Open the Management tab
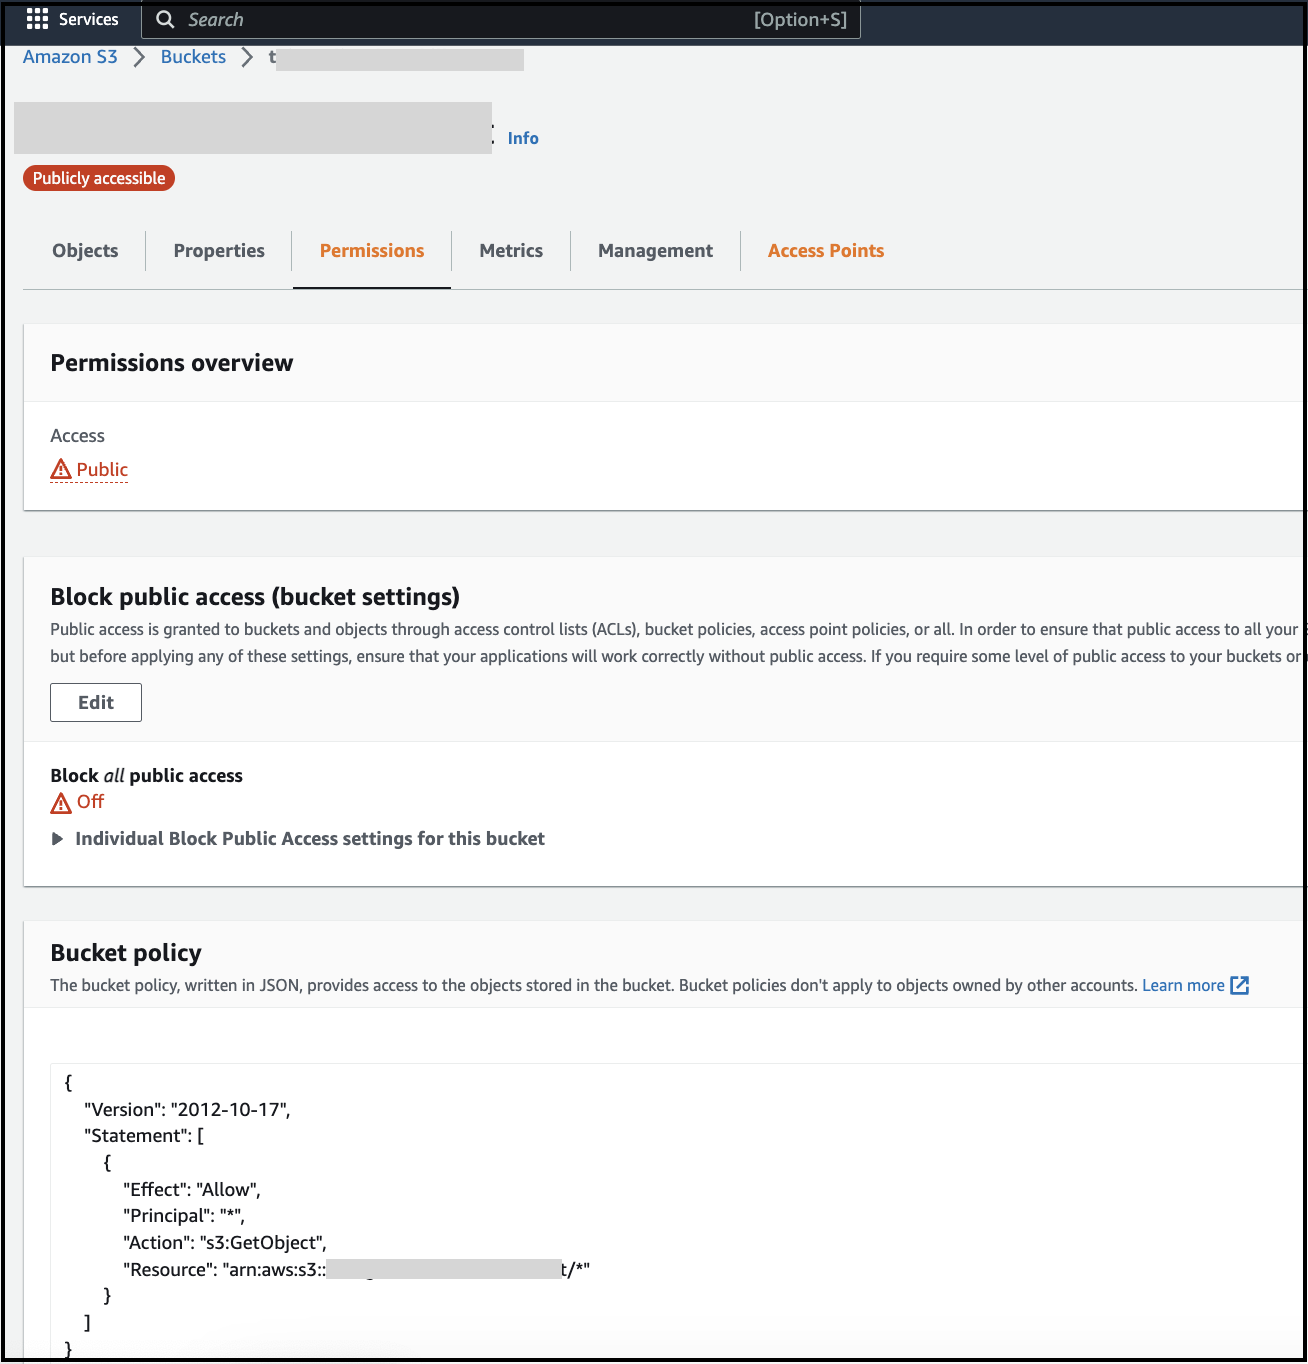 point(656,251)
